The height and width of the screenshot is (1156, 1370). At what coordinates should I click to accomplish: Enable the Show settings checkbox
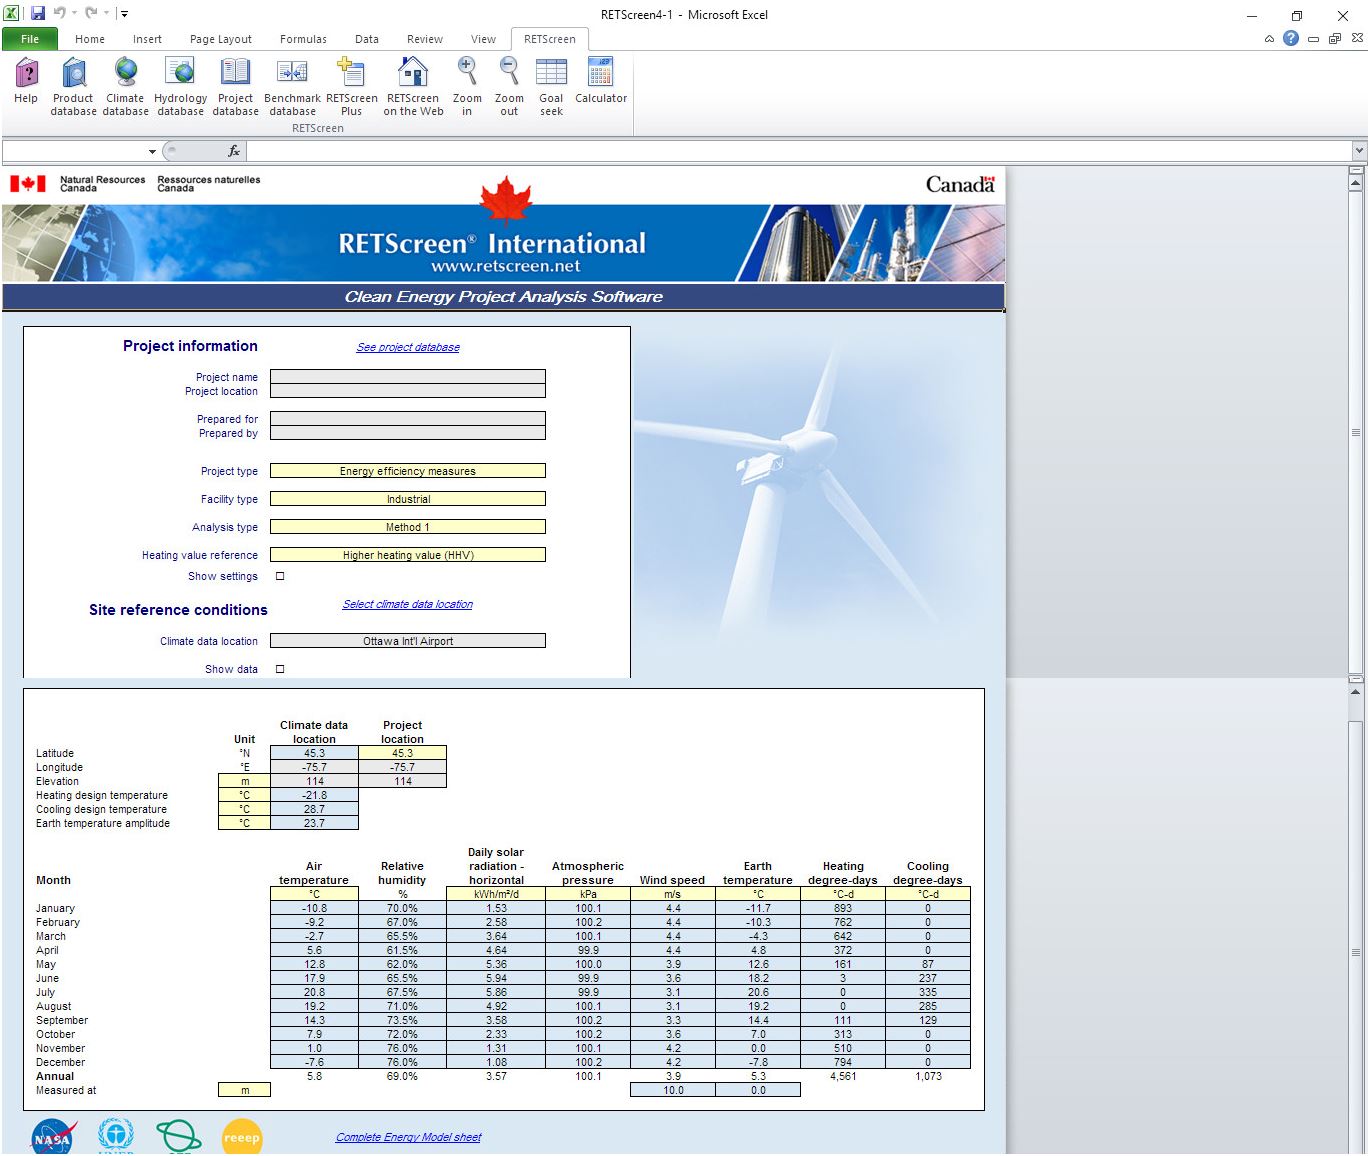point(279,576)
